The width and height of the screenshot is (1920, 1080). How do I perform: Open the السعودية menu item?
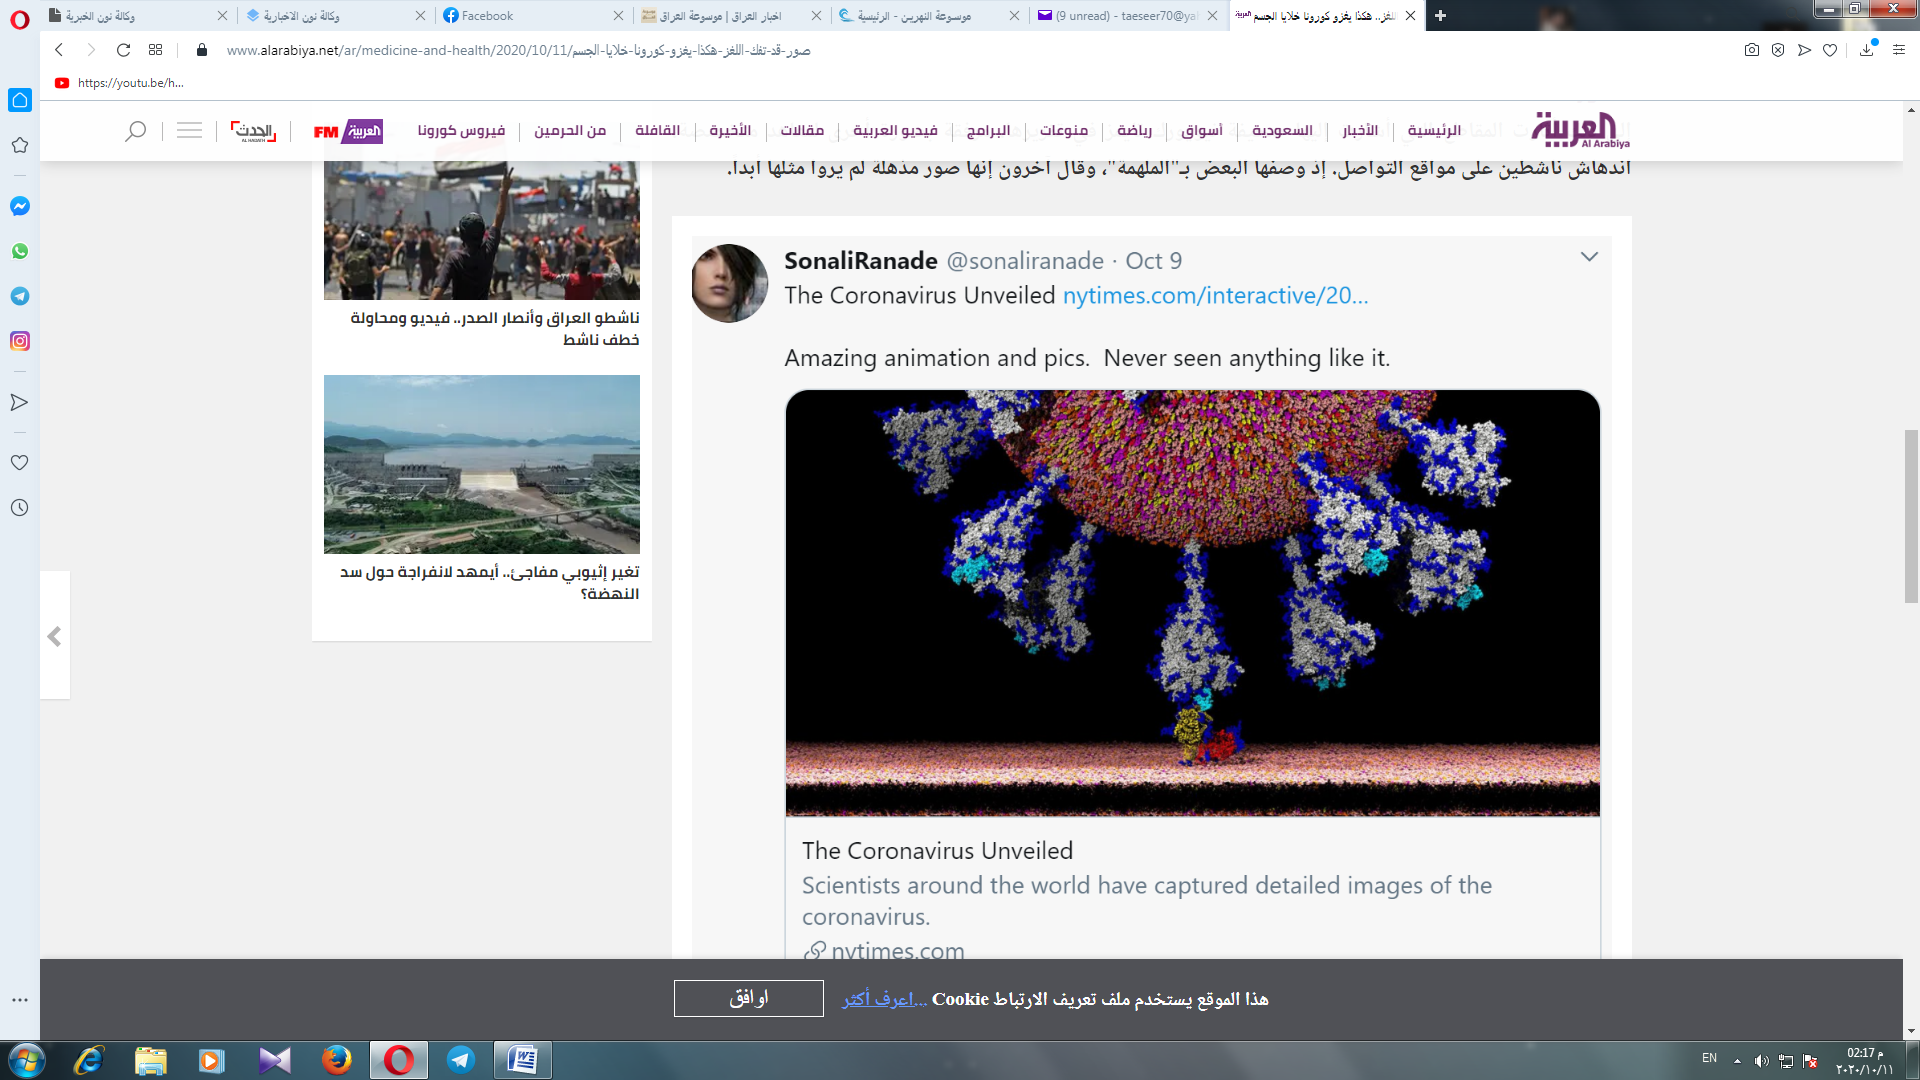pos(1282,131)
